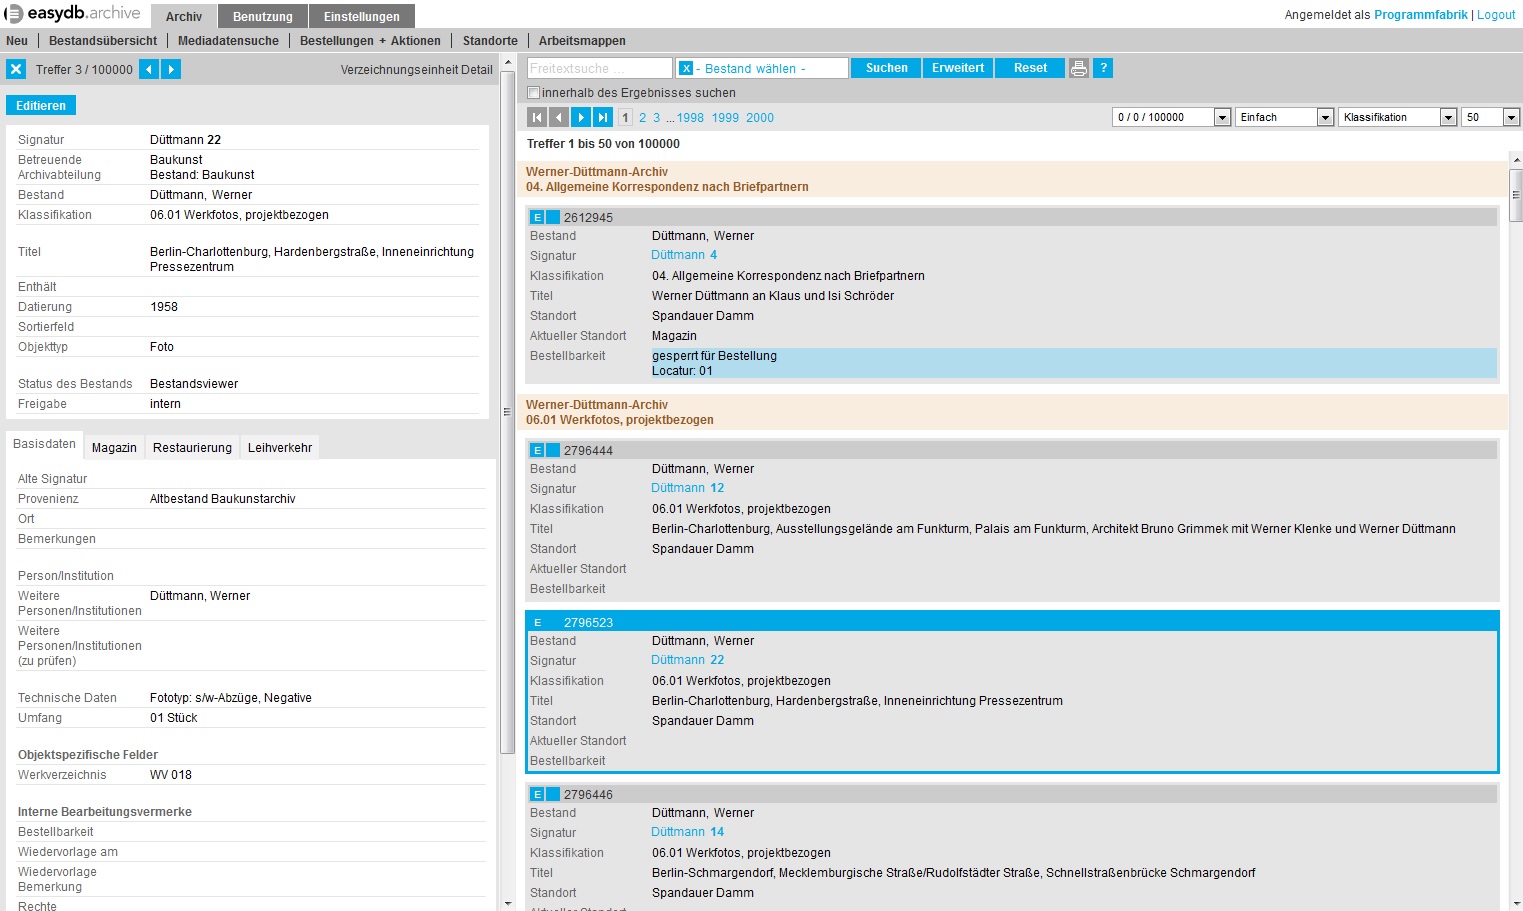The image size is (1523, 911).
Task: Clear the Bestand wählen selection X
Action: pyautogui.click(x=686, y=68)
